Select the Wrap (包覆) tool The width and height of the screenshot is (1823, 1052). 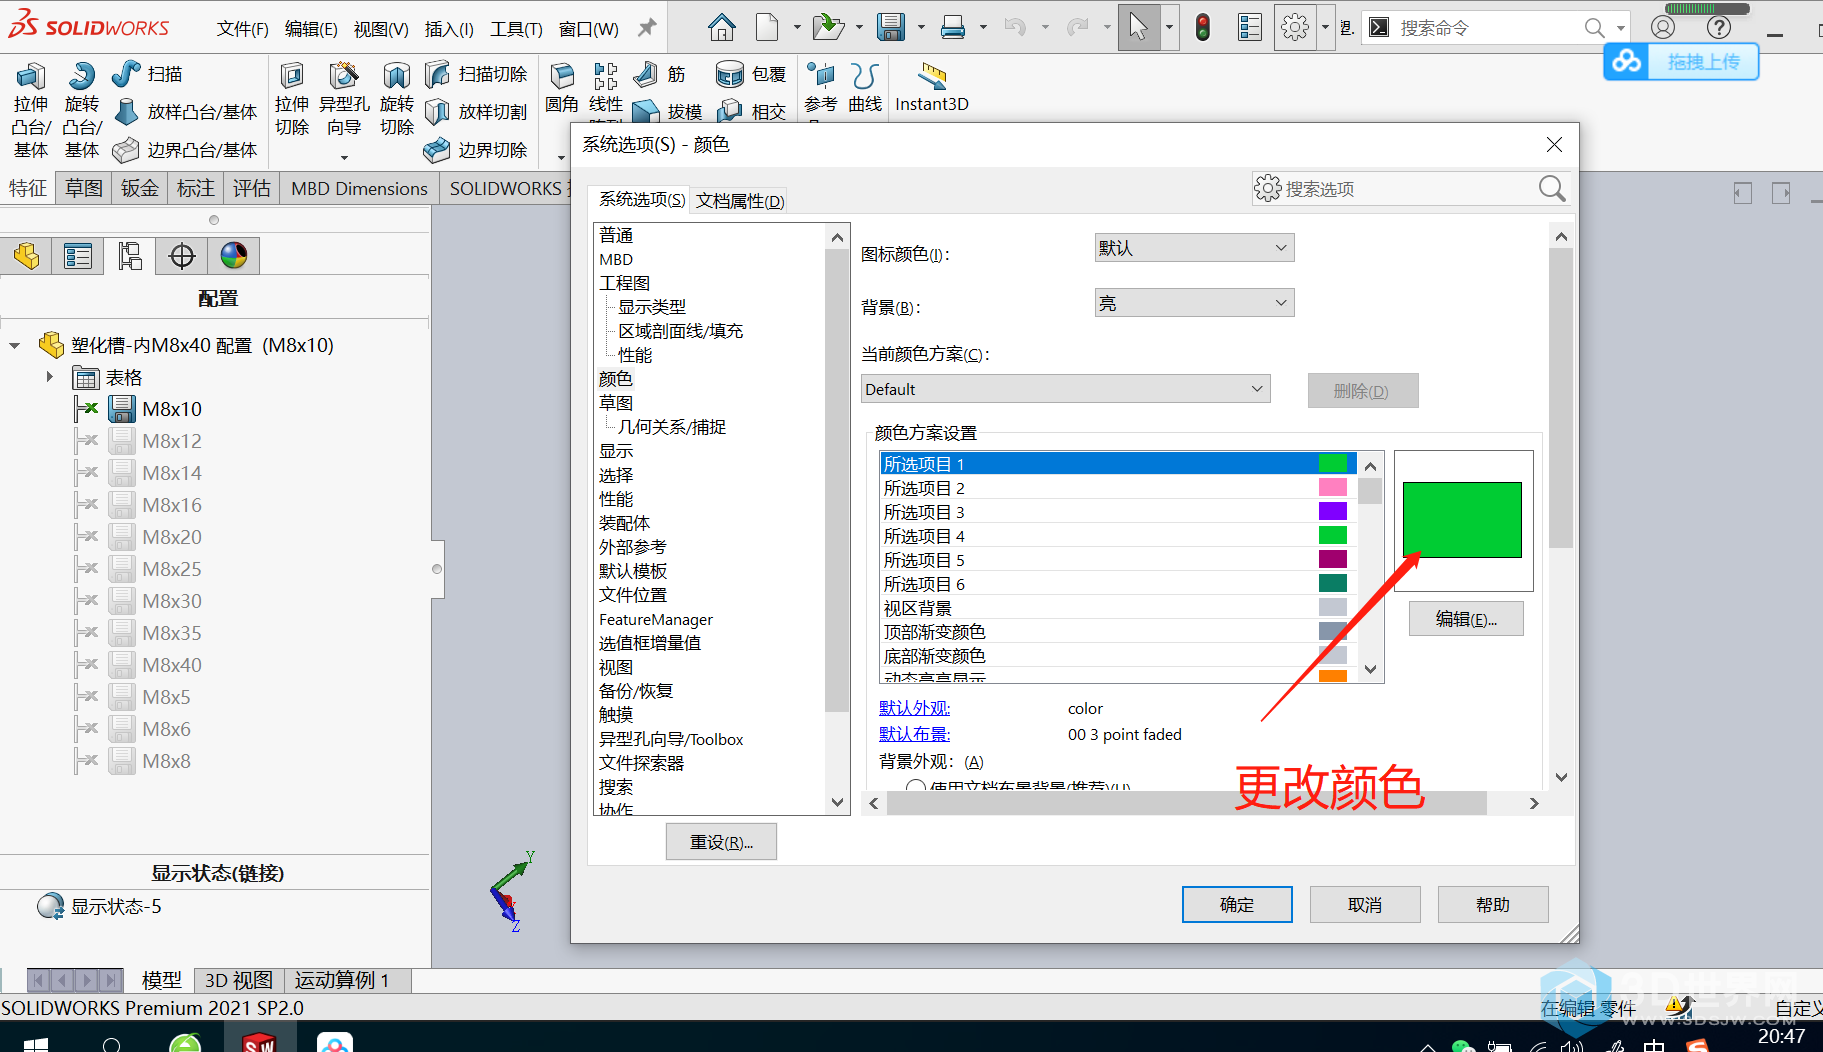point(751,74)
